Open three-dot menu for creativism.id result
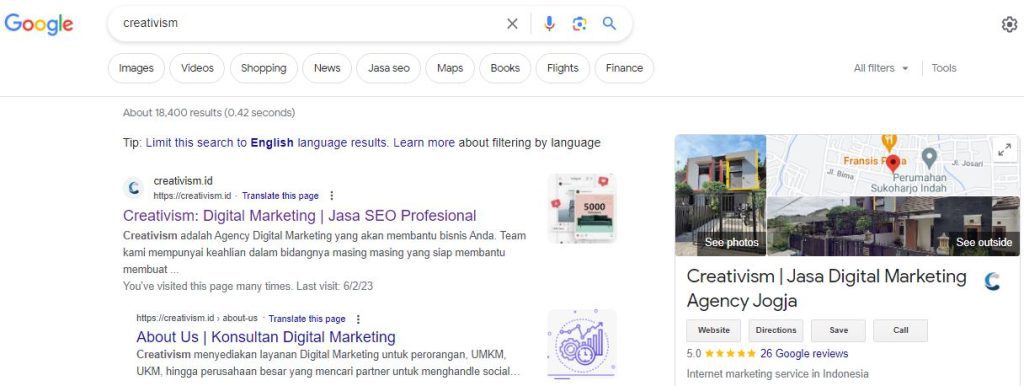The height and width of the screenshot is (386, 1024). pyautogui.click(x=332, y=196)
